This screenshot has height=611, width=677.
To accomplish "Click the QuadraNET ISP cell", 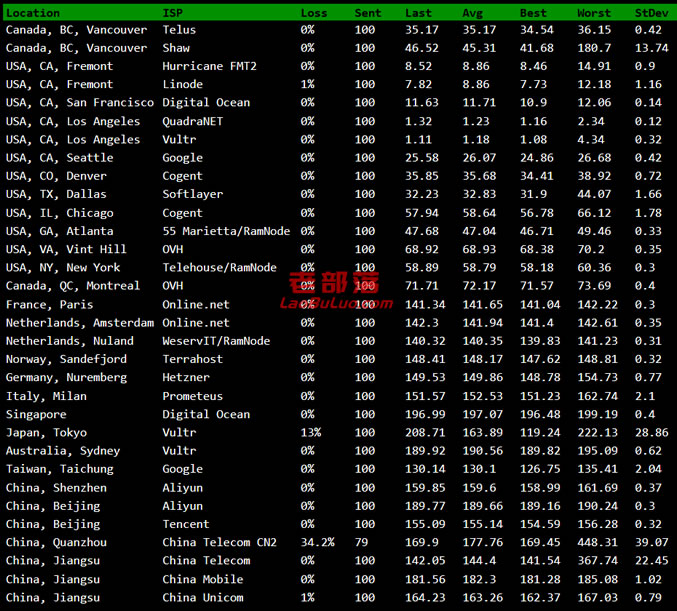I will (x=193, y=121).
